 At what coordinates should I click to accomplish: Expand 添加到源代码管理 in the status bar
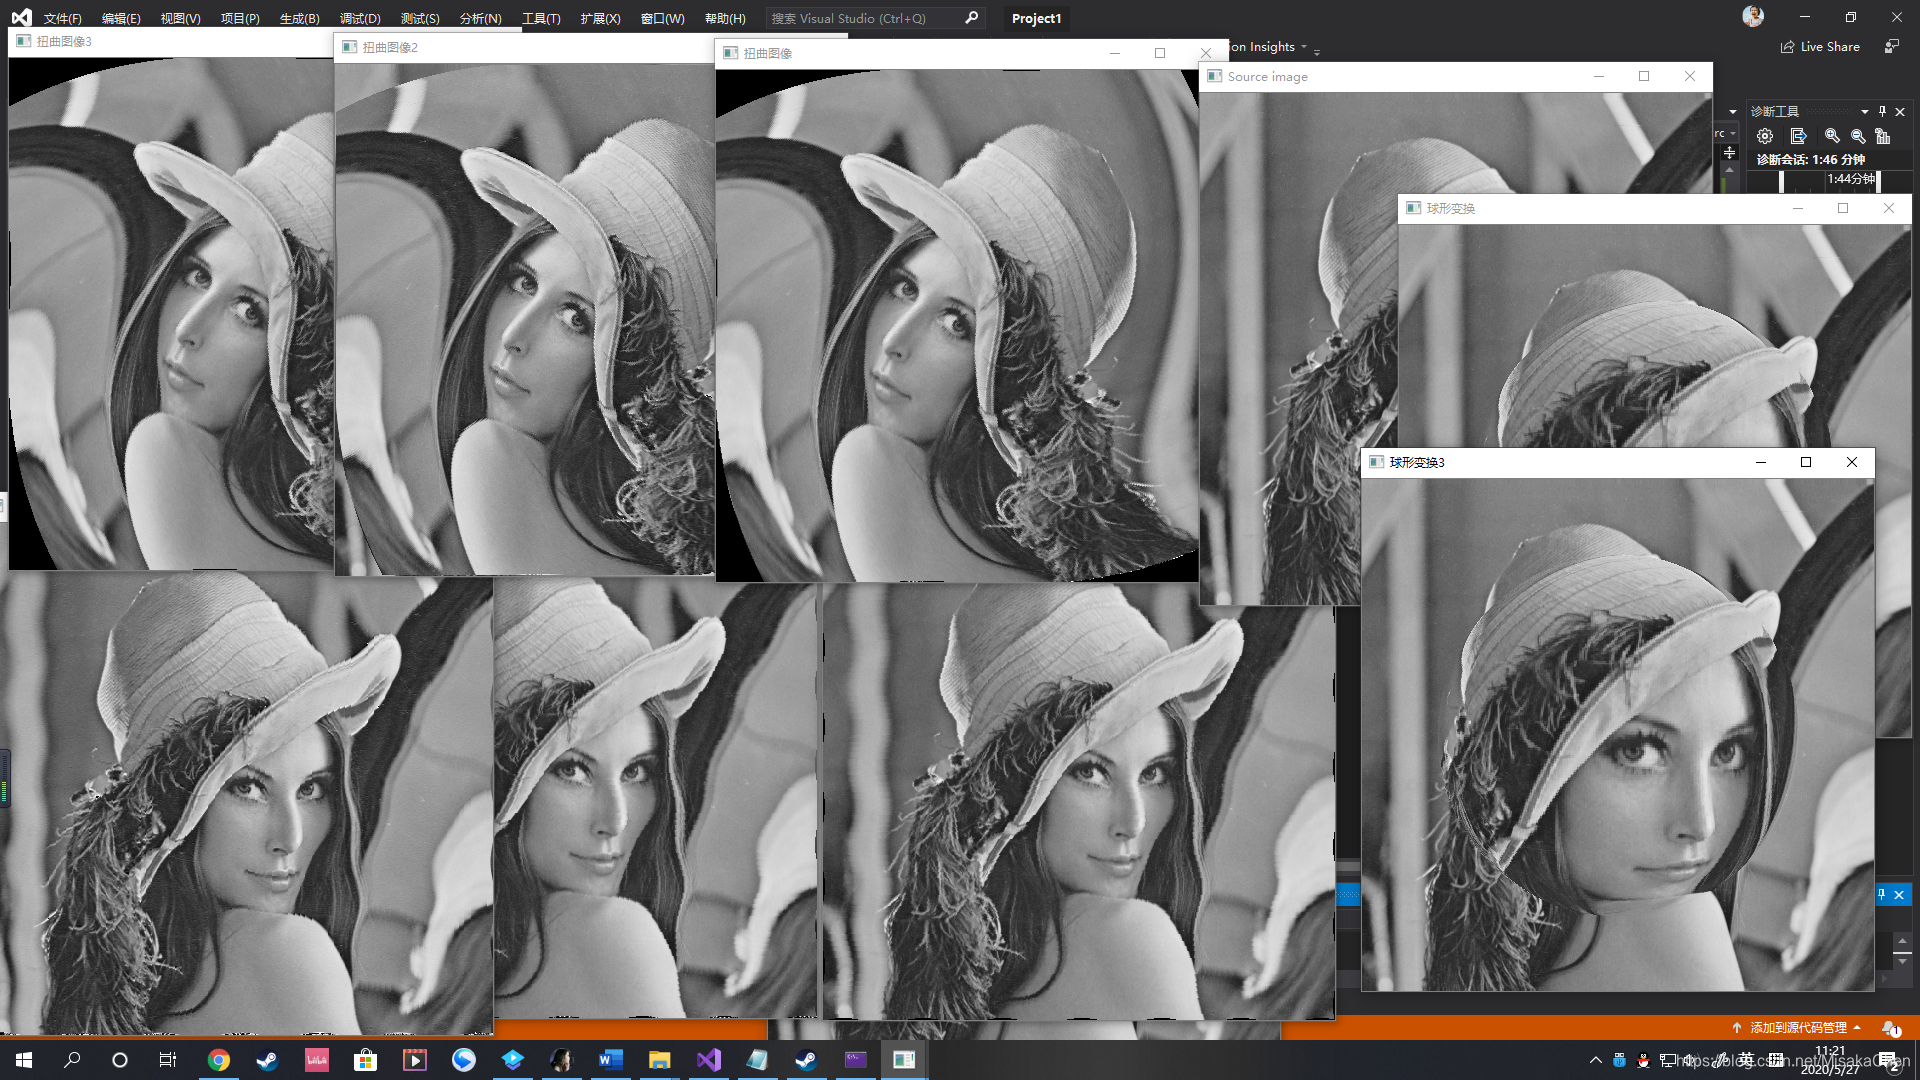pos(1798,1027)
